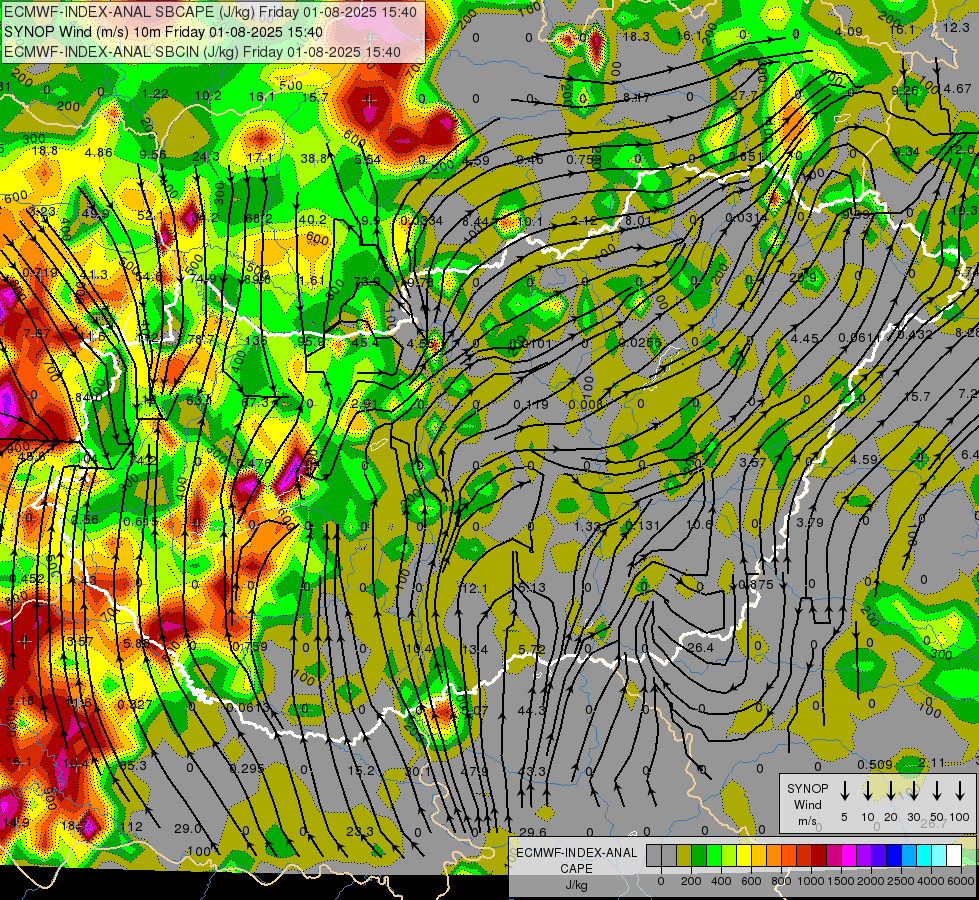Click the map value '4.67'
The width and height of the screenshot is (979, 900).
[x=957, y=89]
